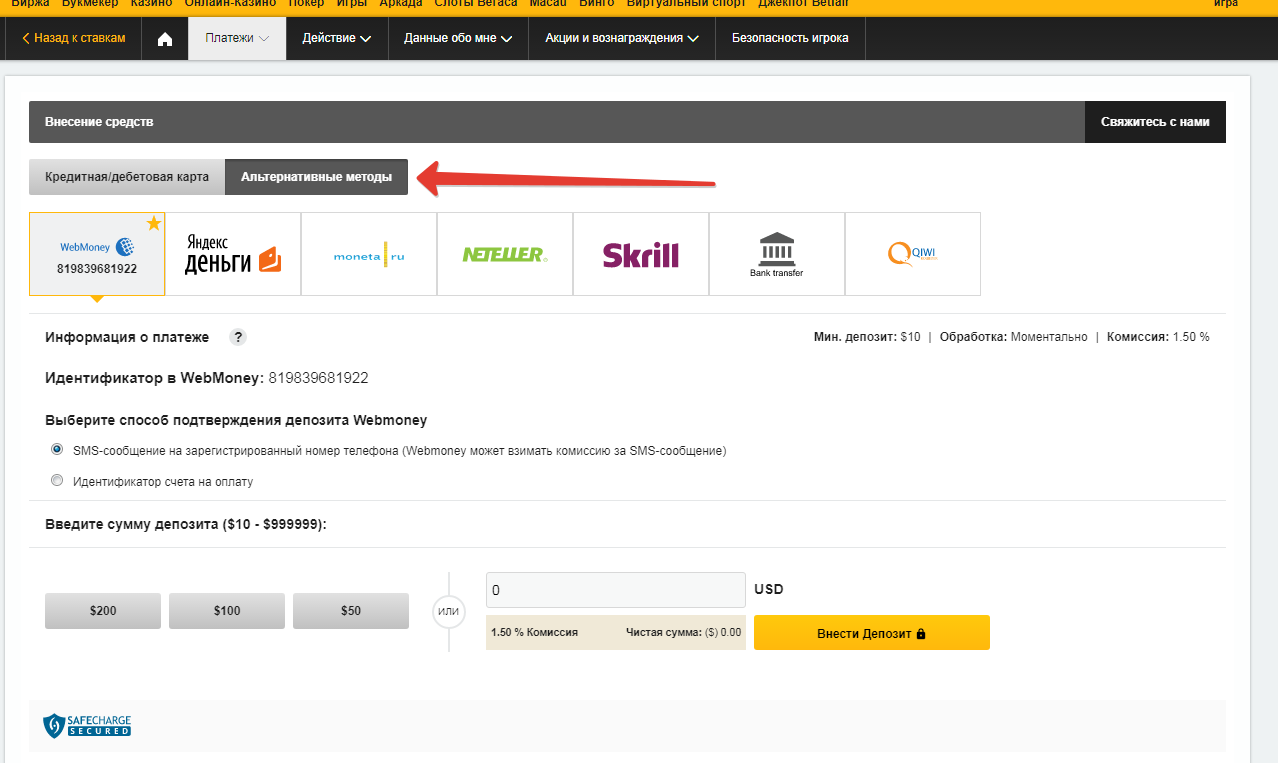Viewport: 1278px width, 763px height.
Task: Click the 1.50 % Комиссия label
Action: tap(534, 632)
